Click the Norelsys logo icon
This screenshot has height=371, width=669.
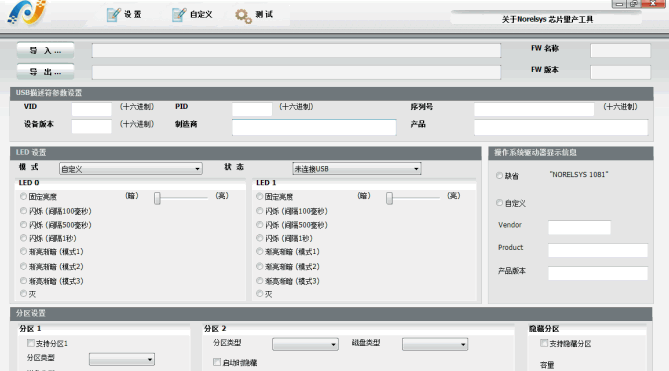coord(26,12)
